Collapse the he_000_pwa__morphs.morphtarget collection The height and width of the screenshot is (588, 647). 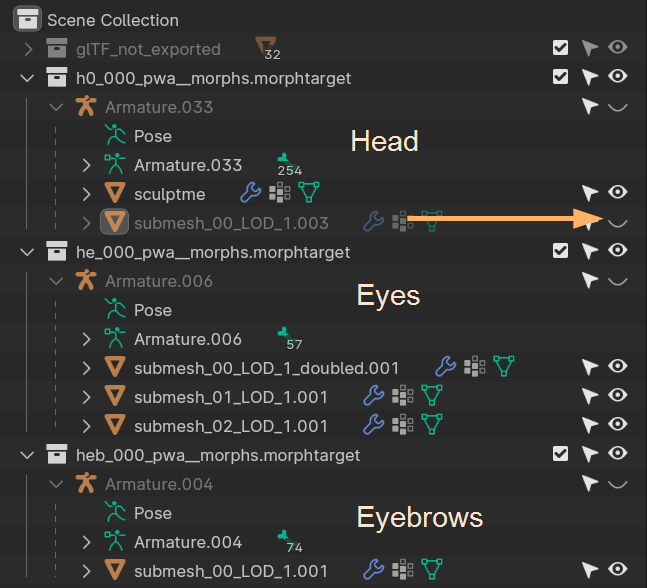pyautogui.click(x=27, y=252)
